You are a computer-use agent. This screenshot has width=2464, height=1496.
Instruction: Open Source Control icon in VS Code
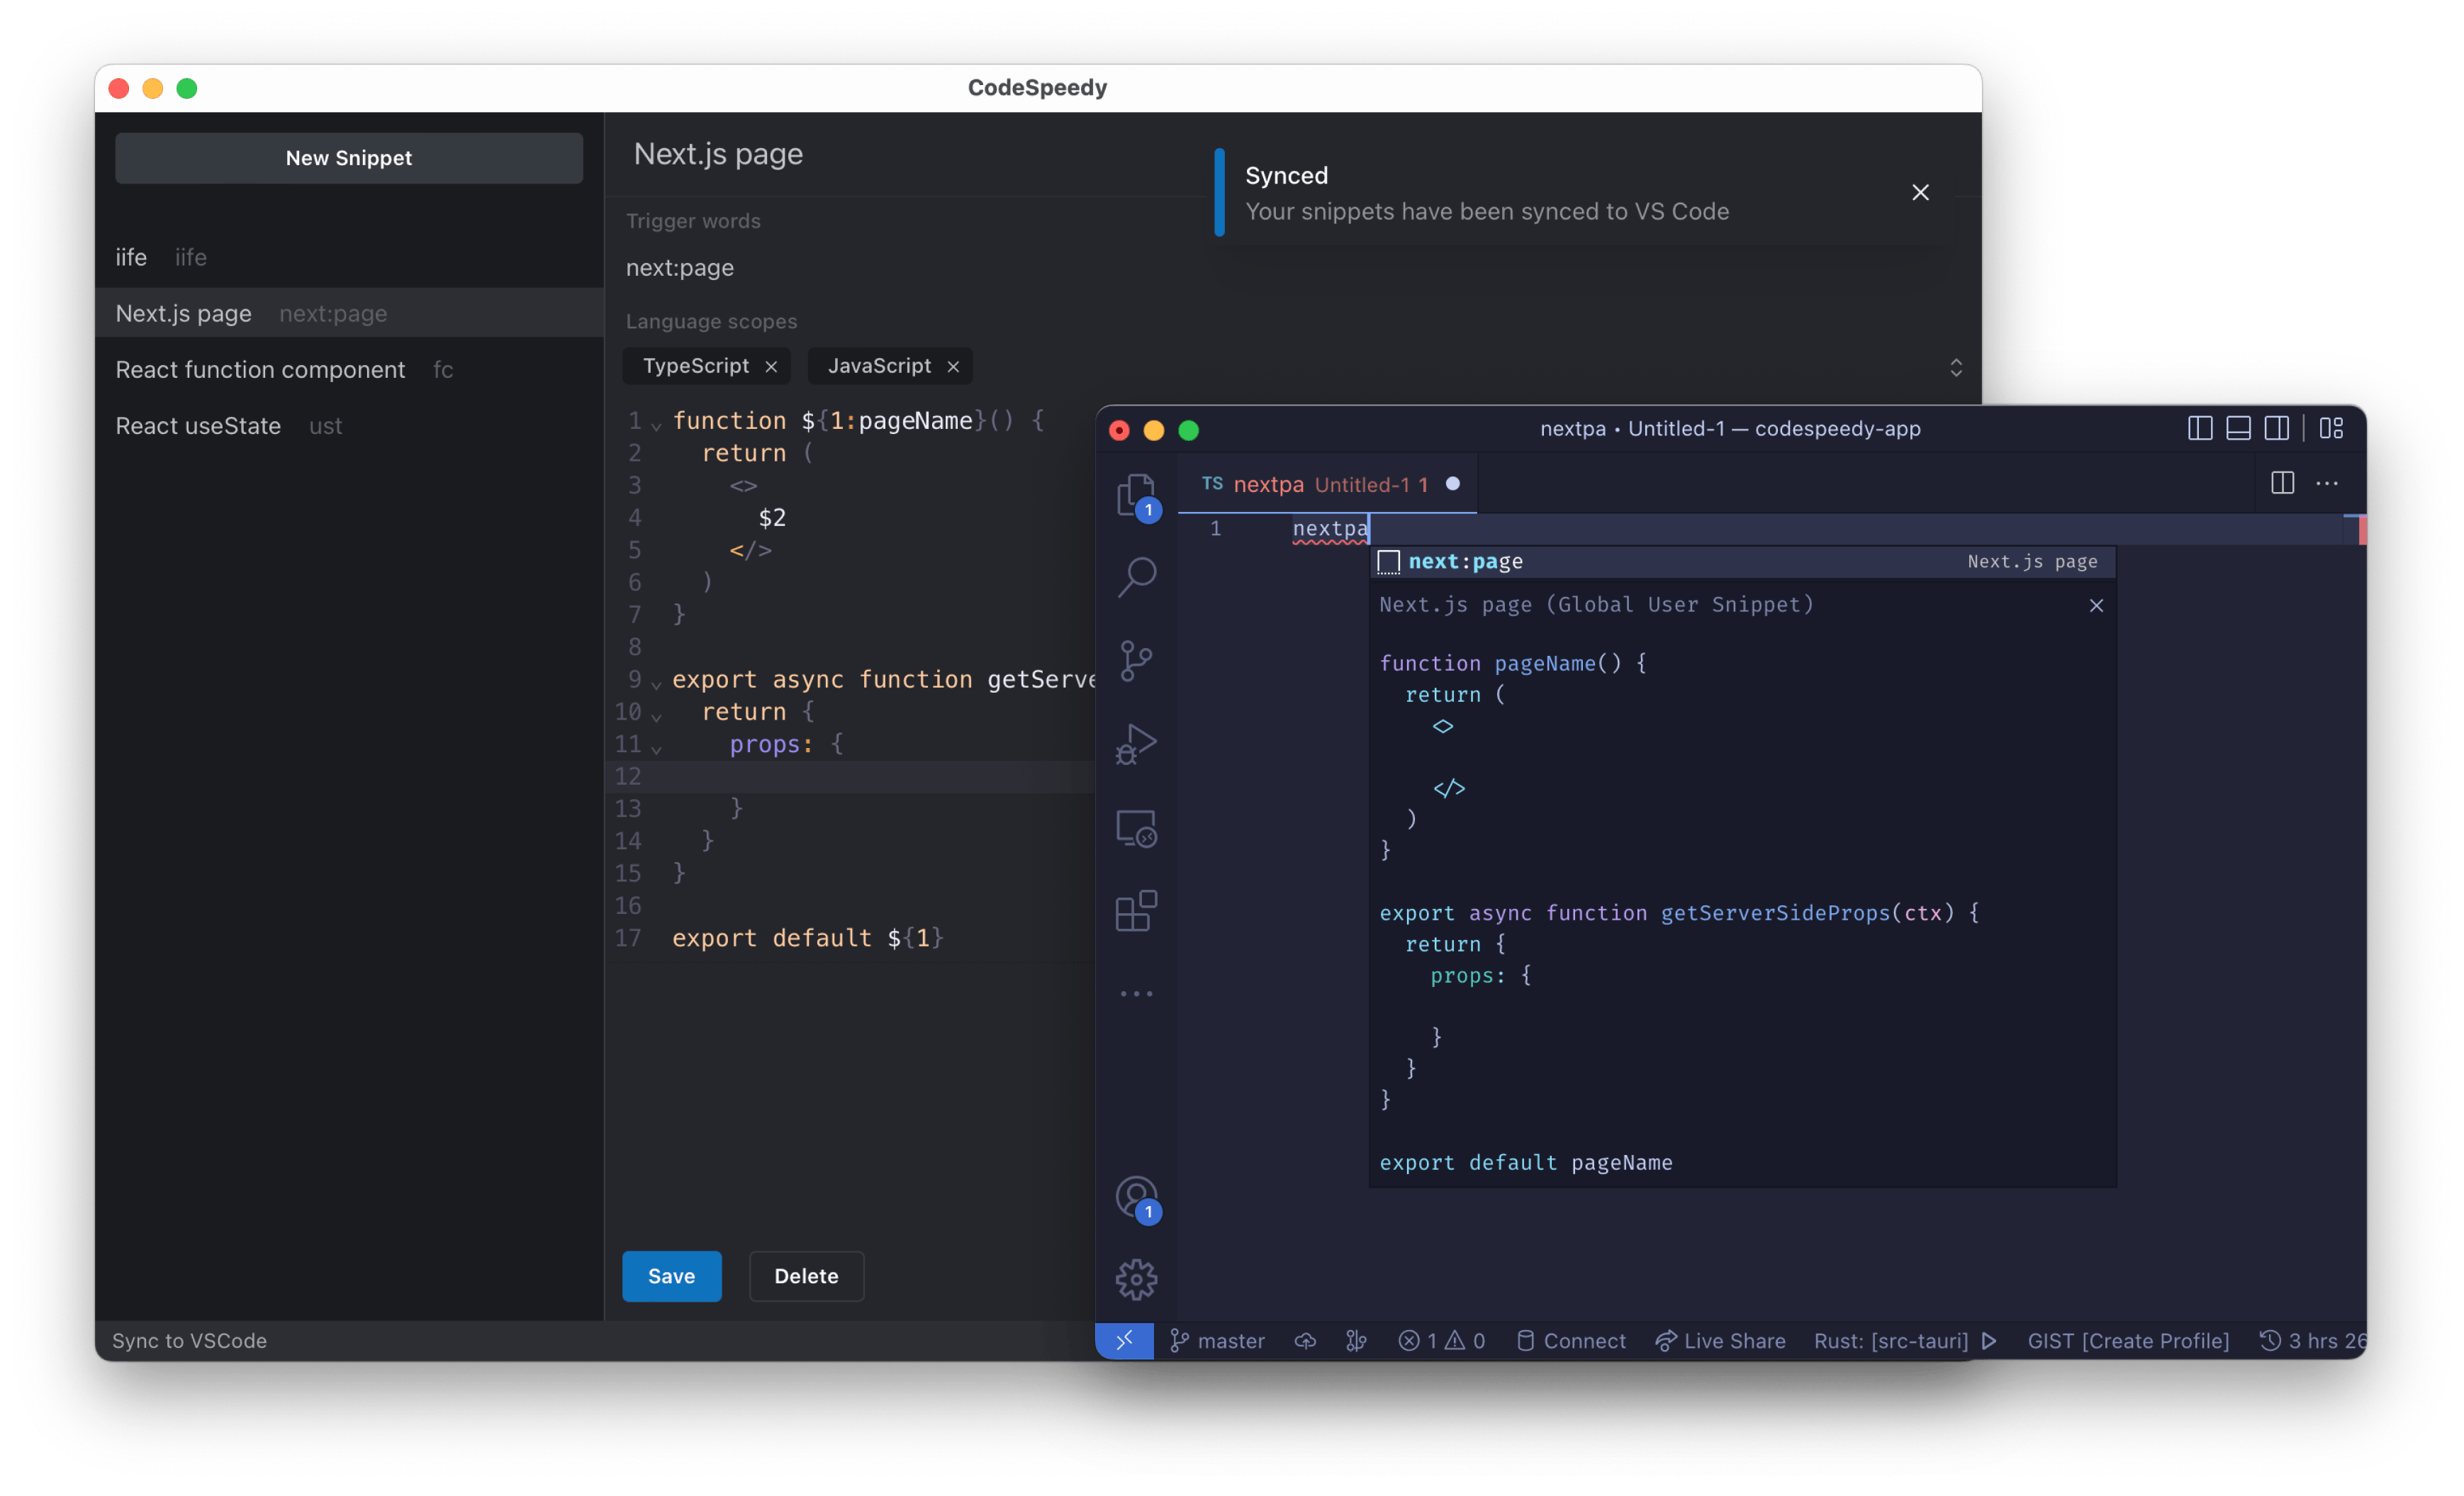1136,661
